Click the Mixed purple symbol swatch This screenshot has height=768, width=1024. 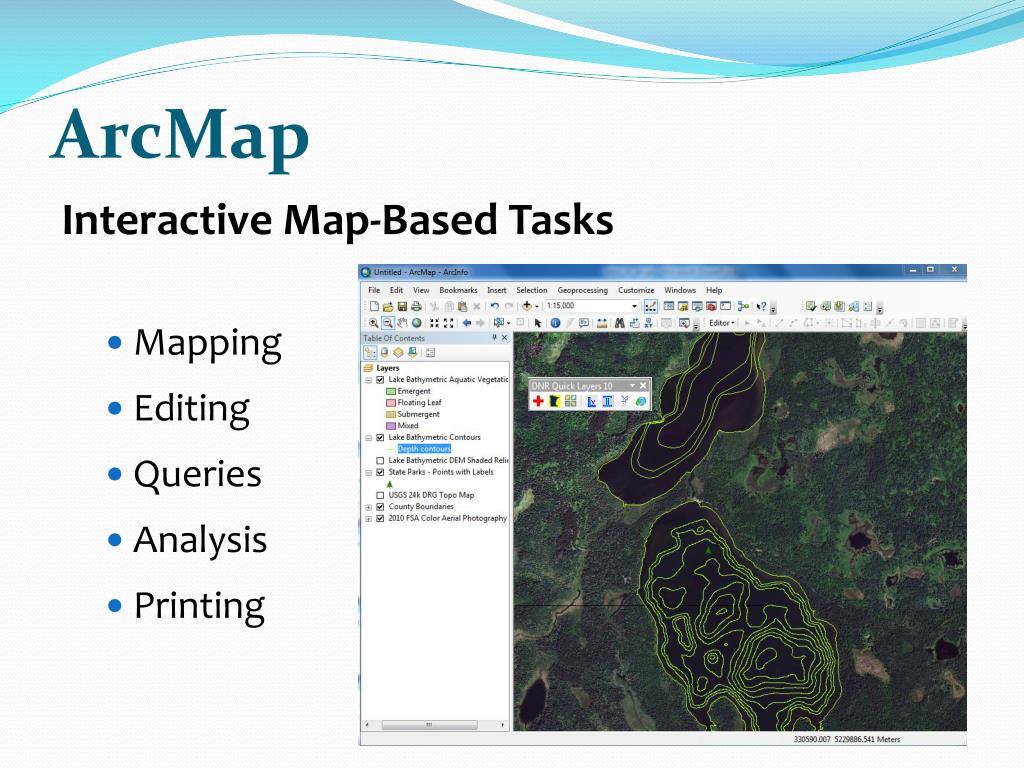pyautogui.click(x=391, y=426)
